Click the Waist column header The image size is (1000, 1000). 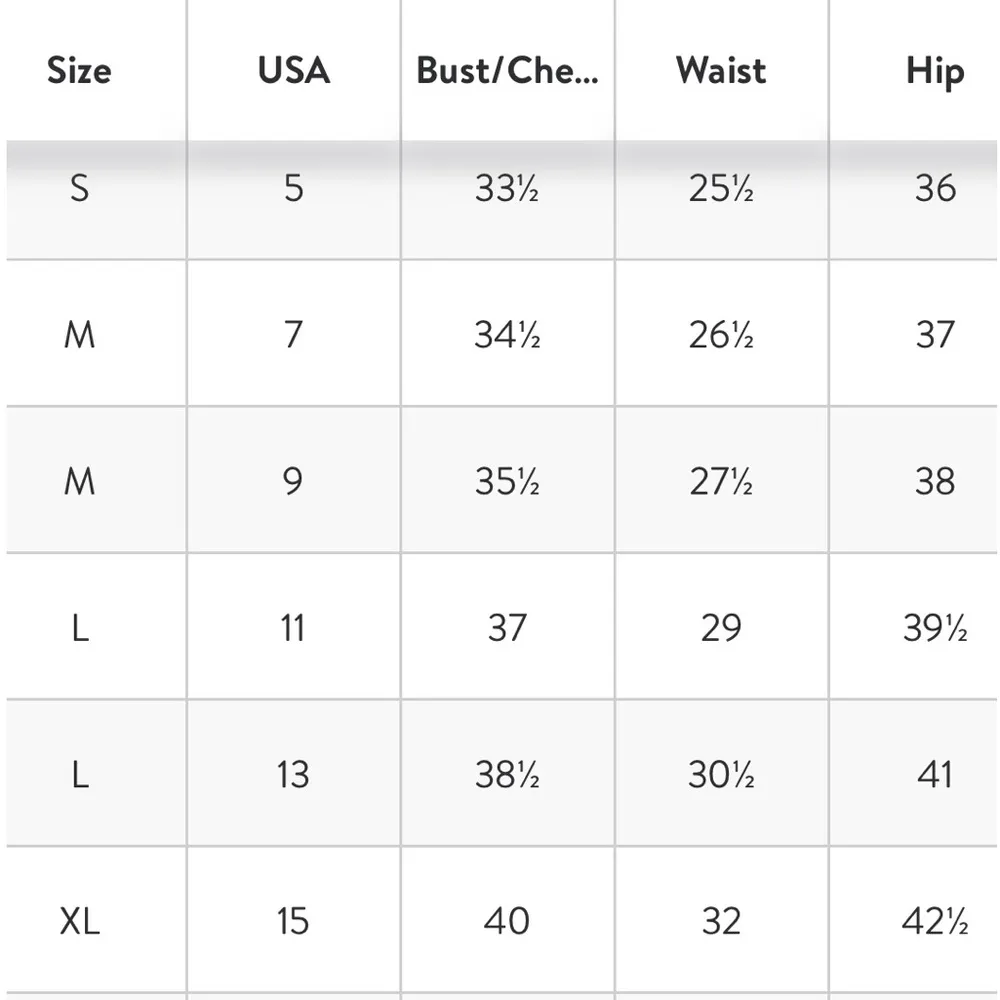click(x=721, y=71)
